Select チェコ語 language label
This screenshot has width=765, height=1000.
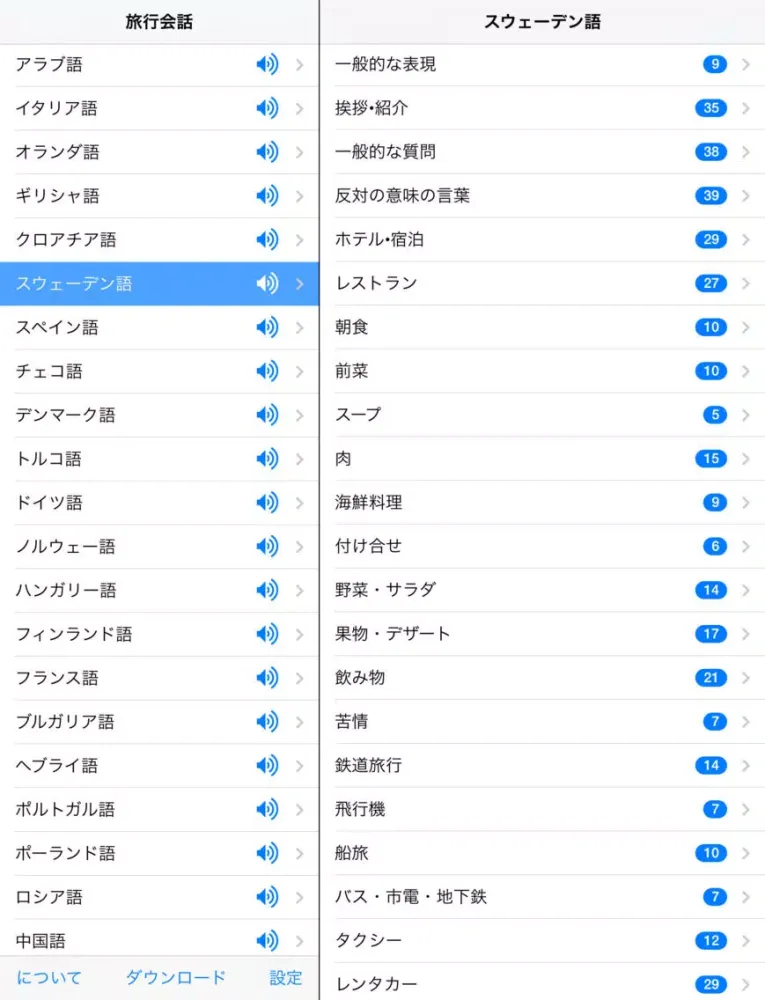tap(49, 371)
